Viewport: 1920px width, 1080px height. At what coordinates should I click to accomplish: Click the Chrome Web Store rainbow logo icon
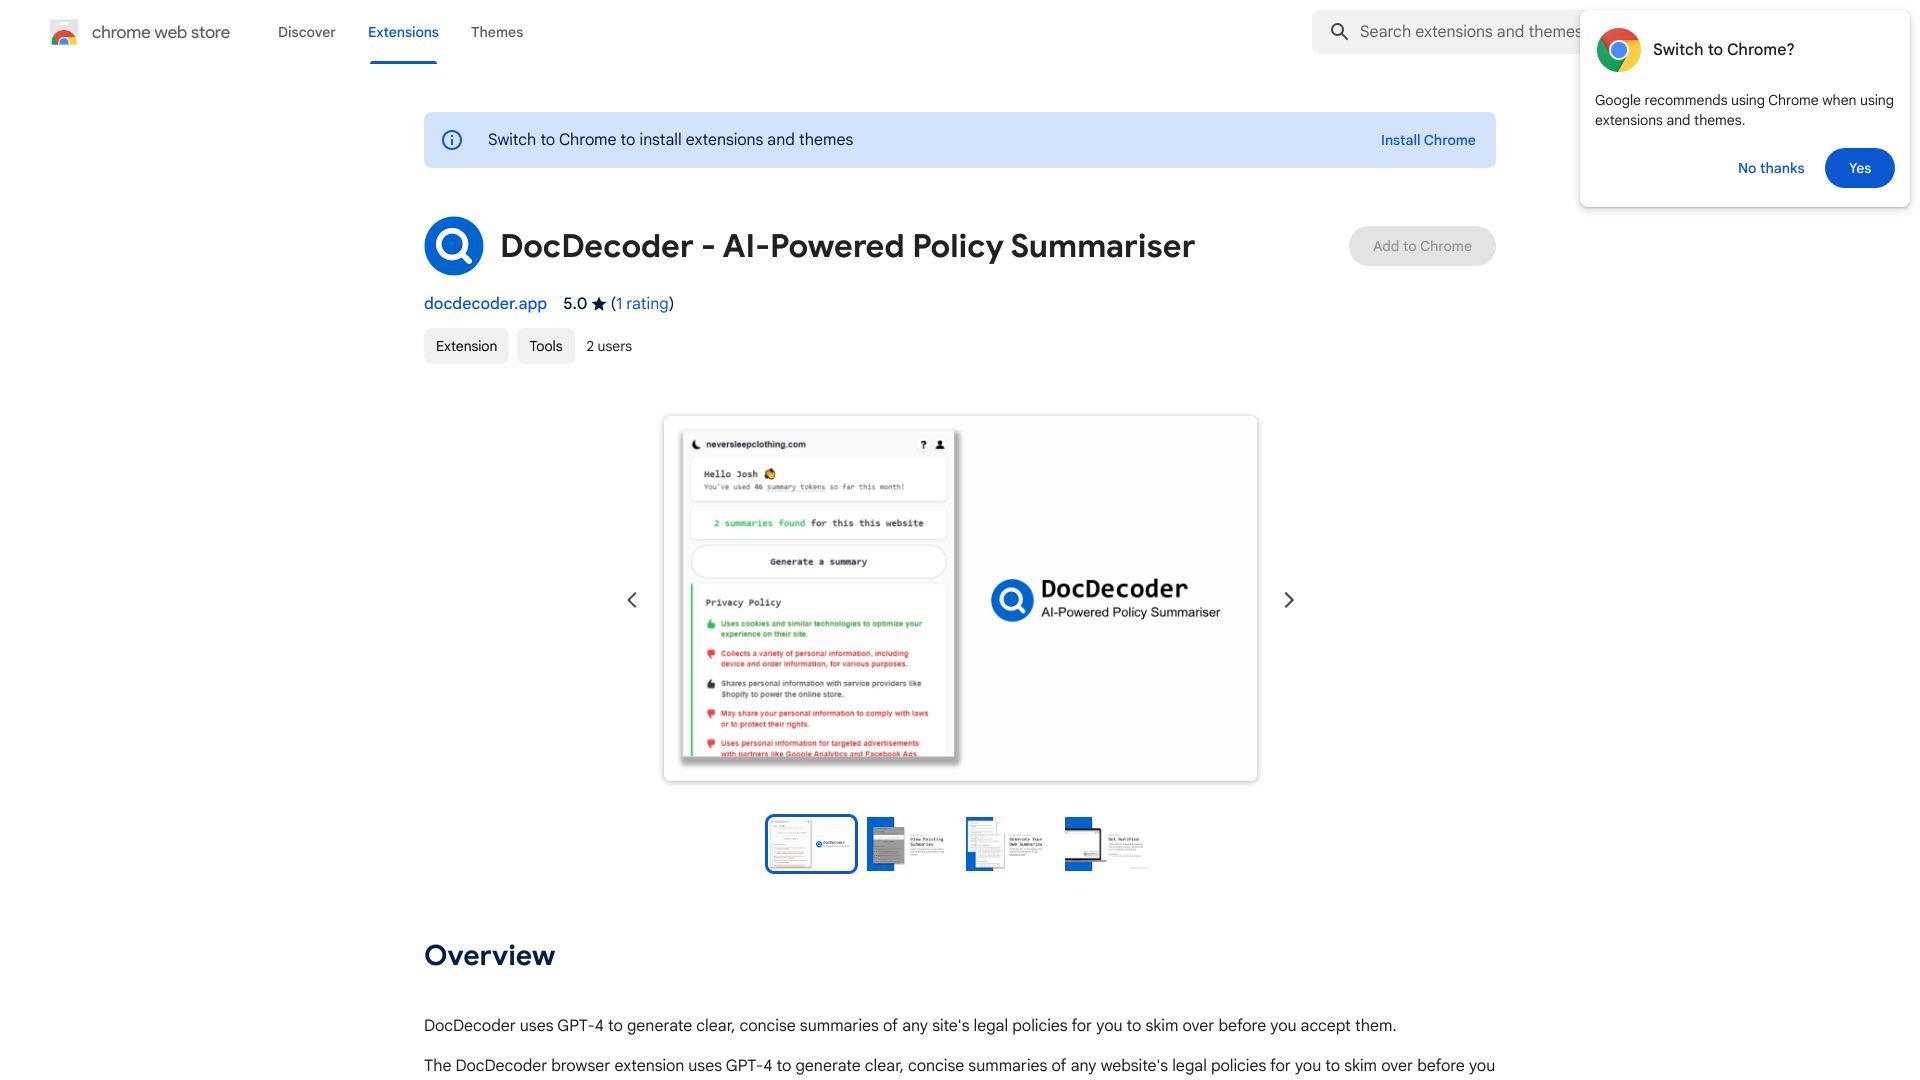click(63, 32)
